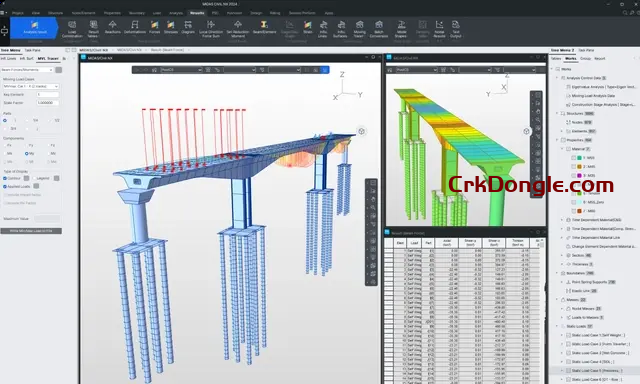
Task: Open the Stresses results icon
Action: tap(171, 27)
